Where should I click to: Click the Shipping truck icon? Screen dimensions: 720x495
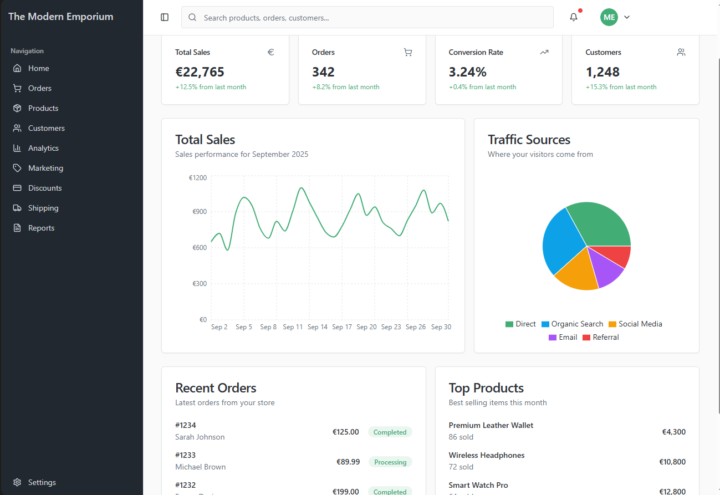(x=17, y=208)
